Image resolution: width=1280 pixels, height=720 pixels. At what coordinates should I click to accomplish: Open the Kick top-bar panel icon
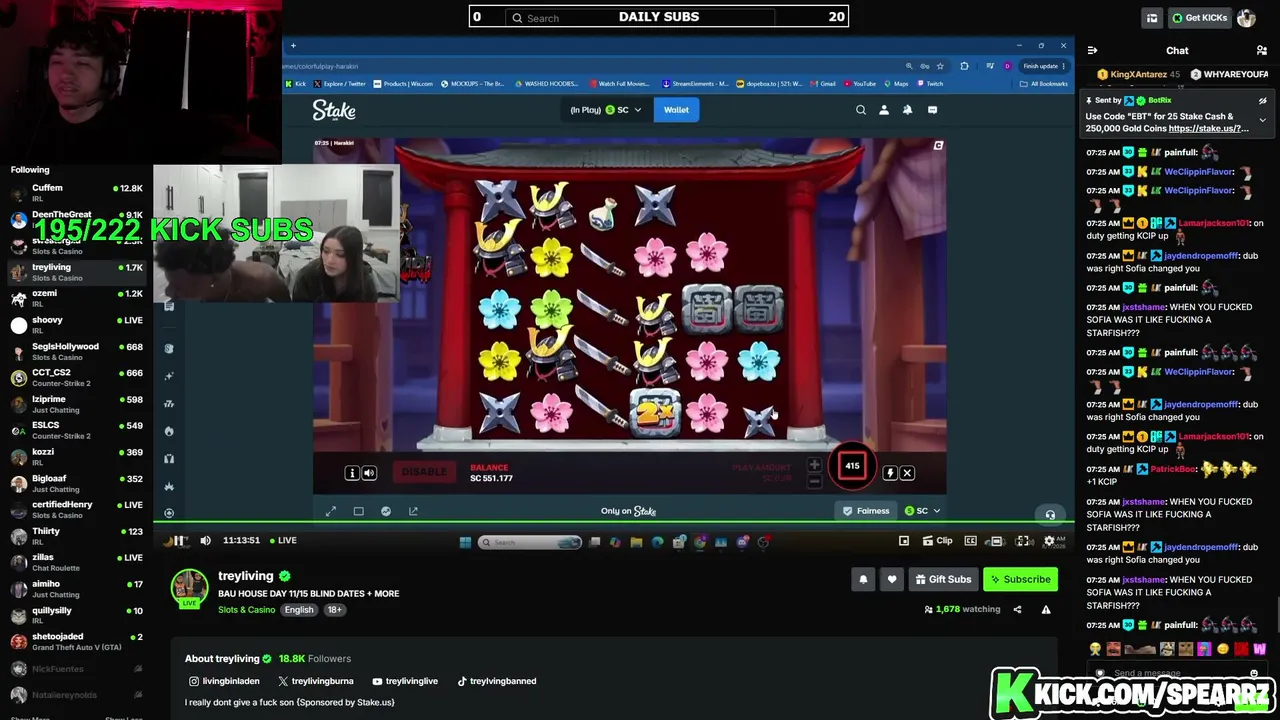pyautogui.click(x=1152, y=18)
